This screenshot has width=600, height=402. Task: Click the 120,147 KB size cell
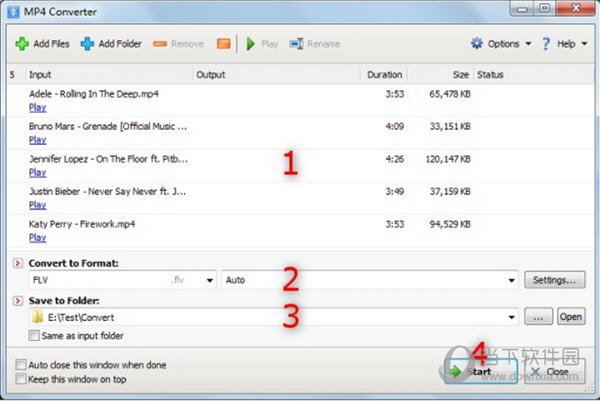point(448,159)
